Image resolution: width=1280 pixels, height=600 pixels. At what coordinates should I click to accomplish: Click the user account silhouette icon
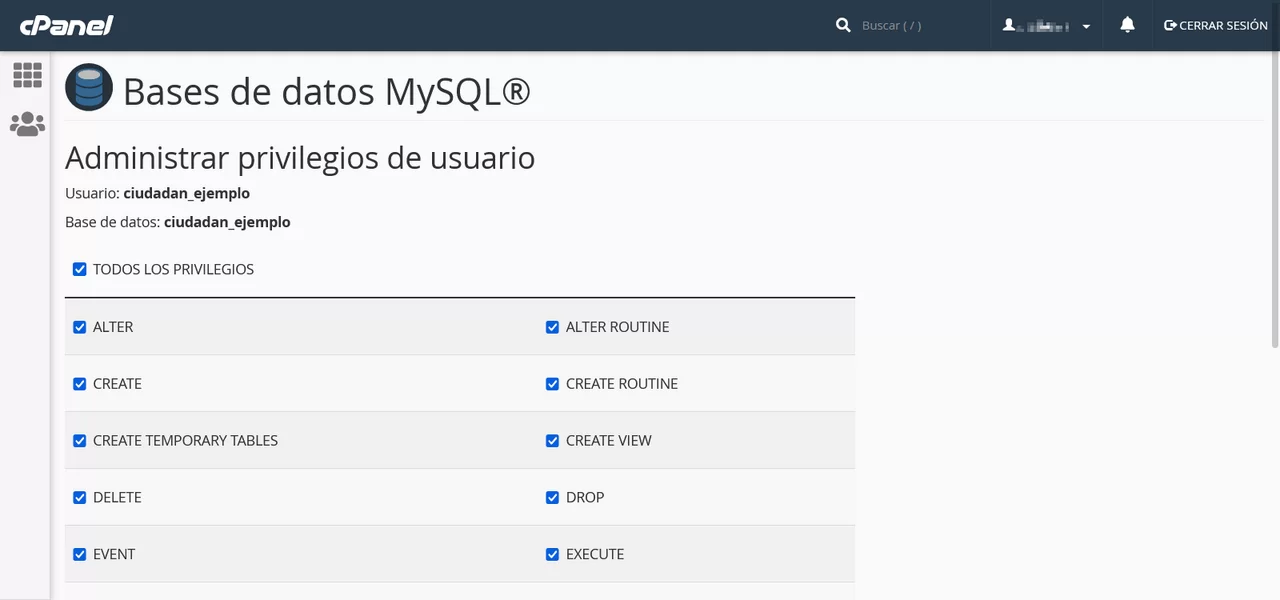click(1009, 25)
